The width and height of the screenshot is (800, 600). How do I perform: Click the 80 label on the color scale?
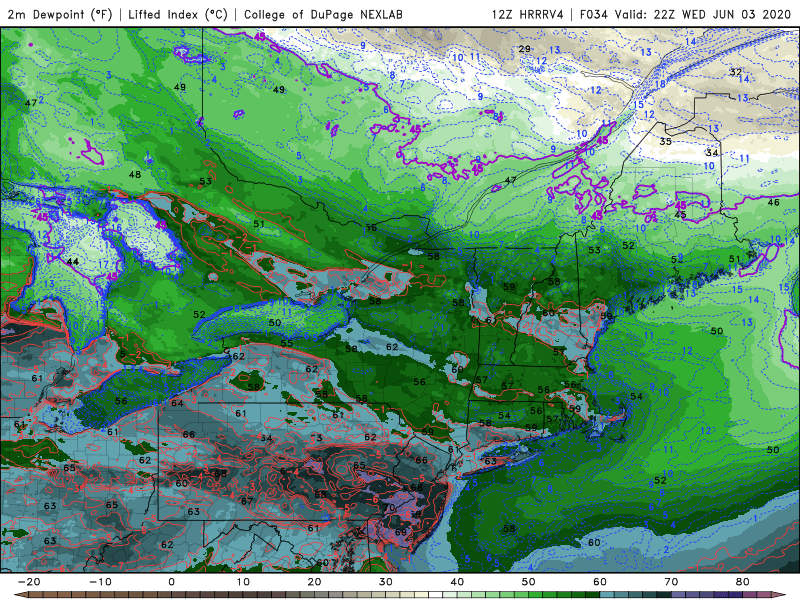tap(743, 582)
